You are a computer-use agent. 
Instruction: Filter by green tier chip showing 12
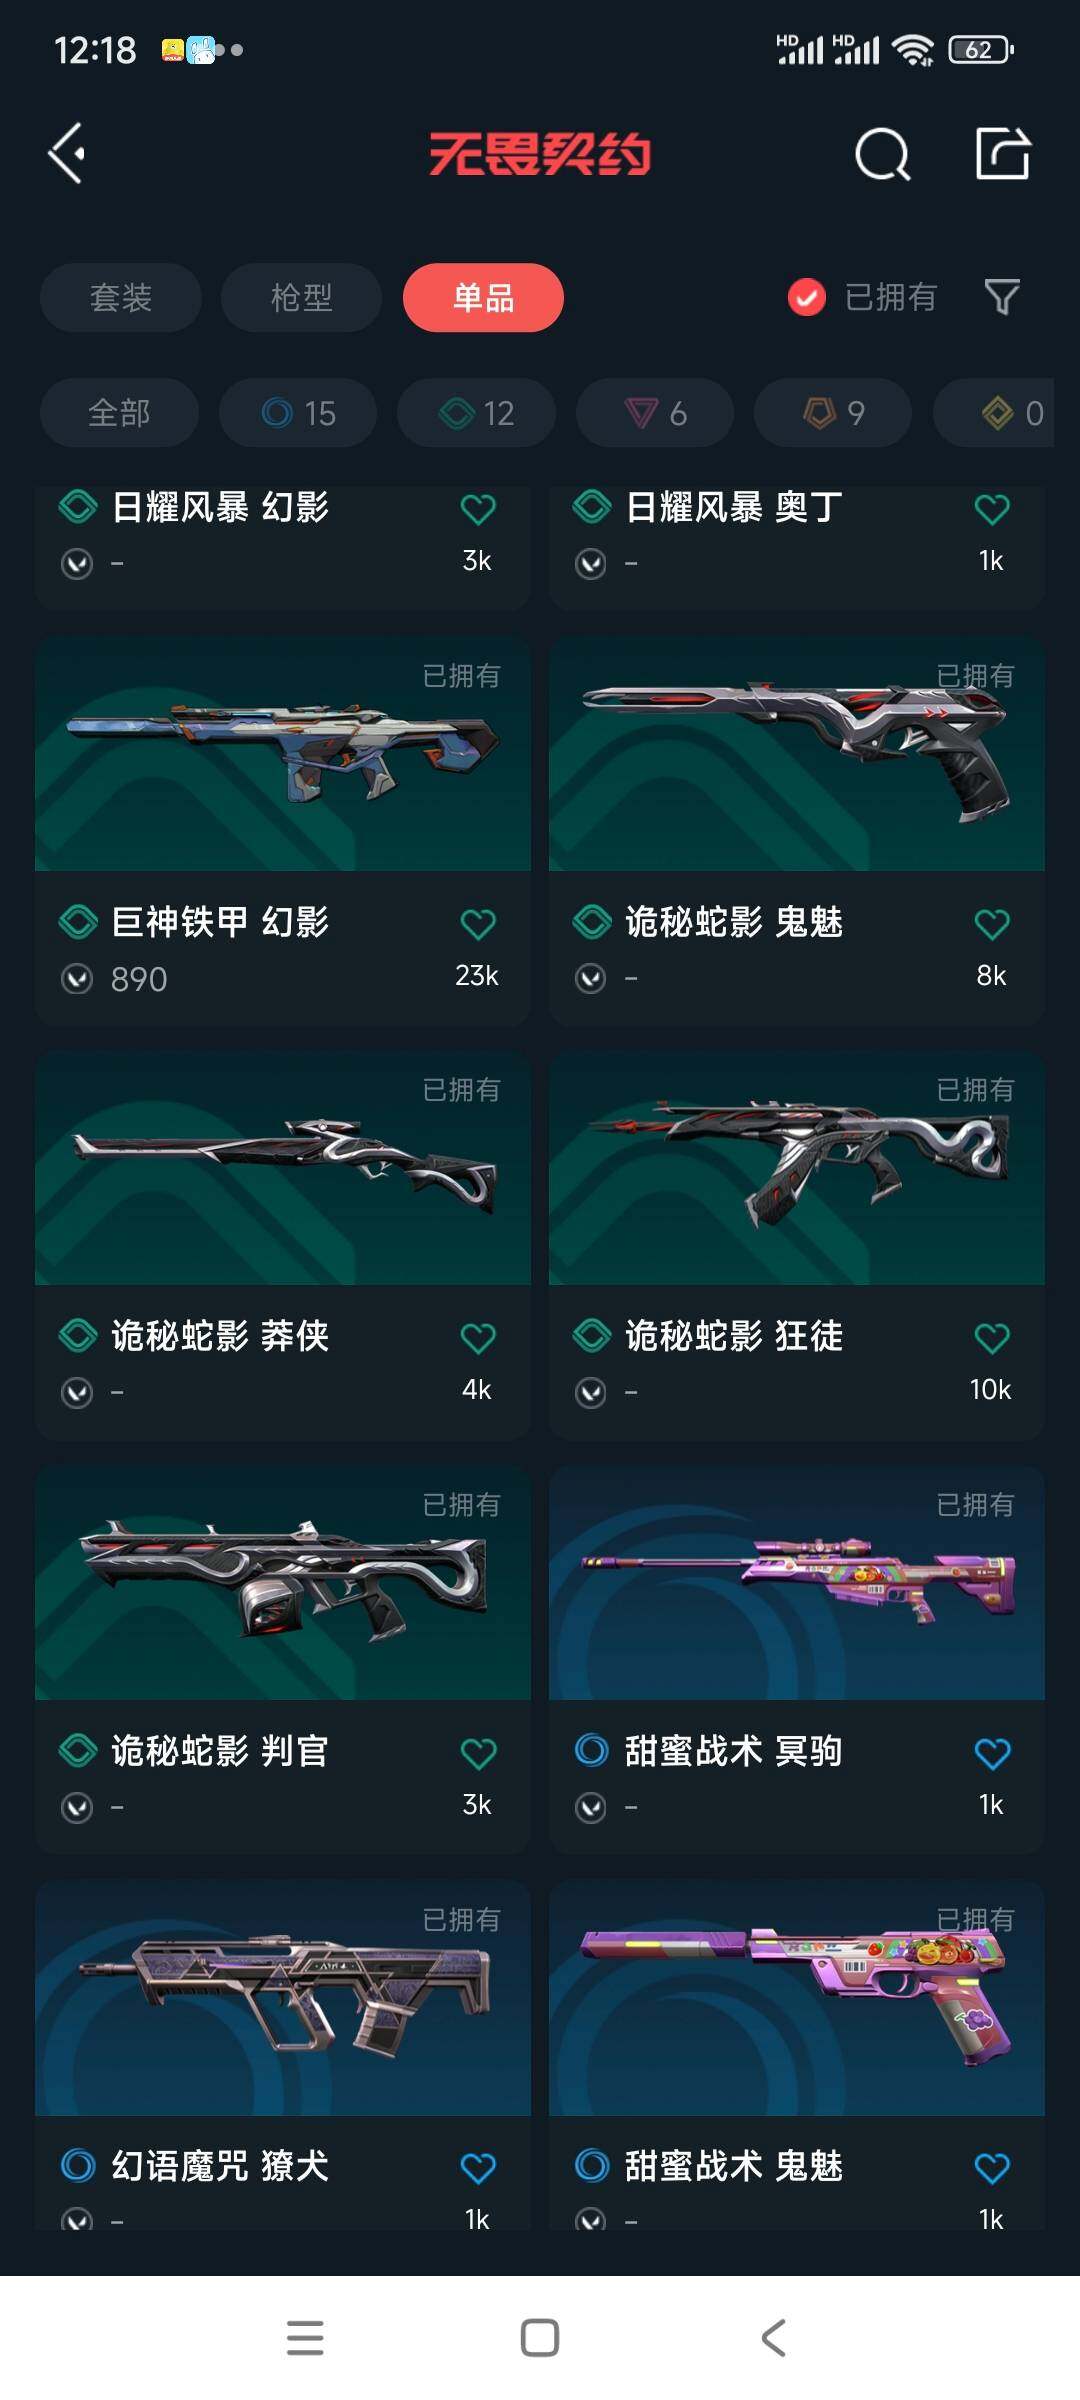476,413
